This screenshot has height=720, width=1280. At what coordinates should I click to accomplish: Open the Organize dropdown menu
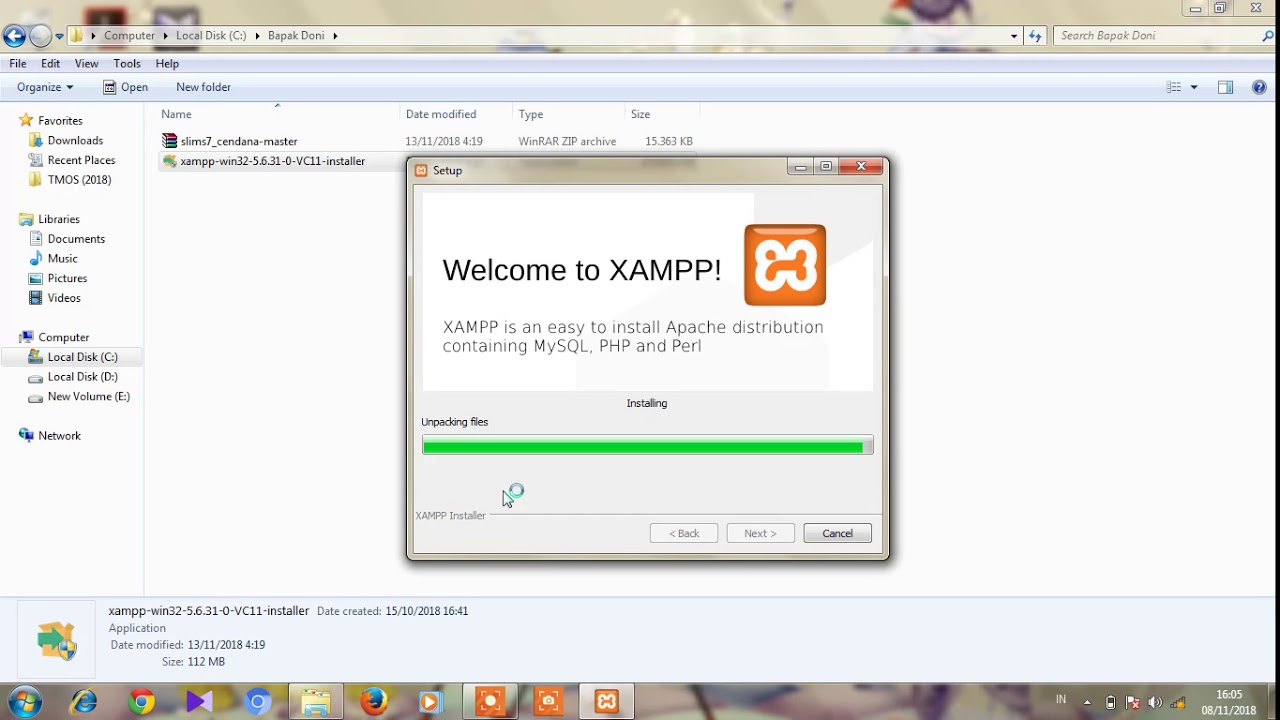pos(45,87)
